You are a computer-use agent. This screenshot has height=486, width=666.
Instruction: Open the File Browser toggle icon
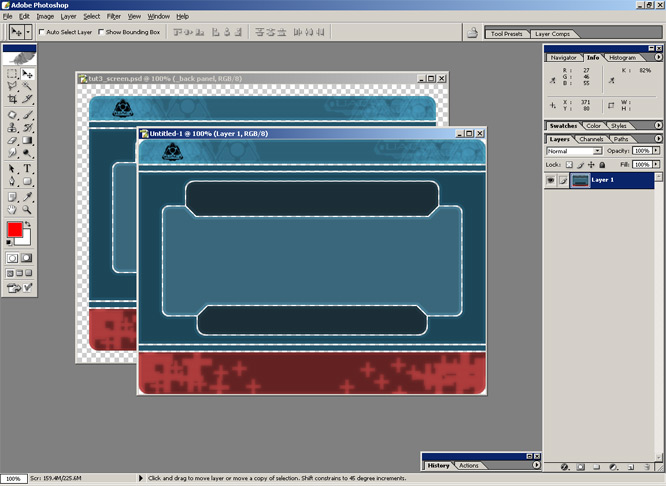472,33
